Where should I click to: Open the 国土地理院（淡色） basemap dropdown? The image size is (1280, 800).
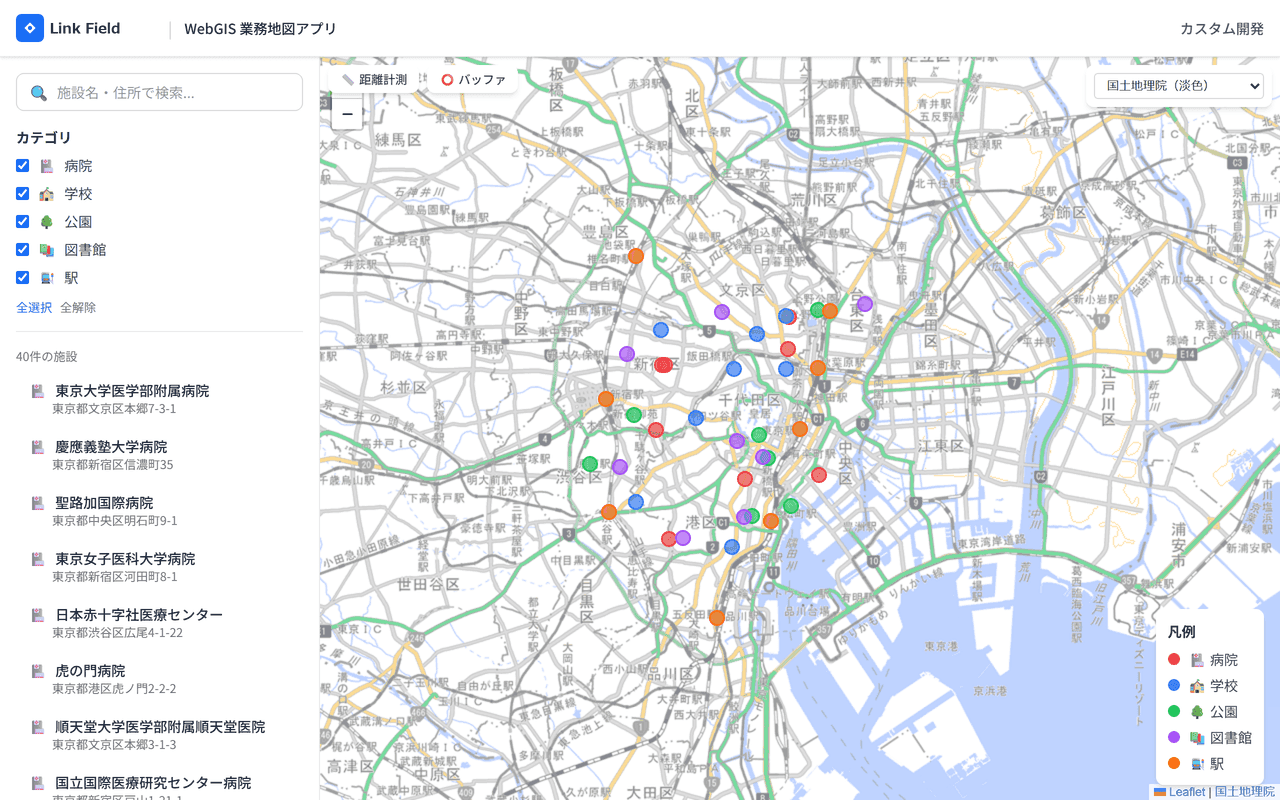click(x=1179, y=86)
